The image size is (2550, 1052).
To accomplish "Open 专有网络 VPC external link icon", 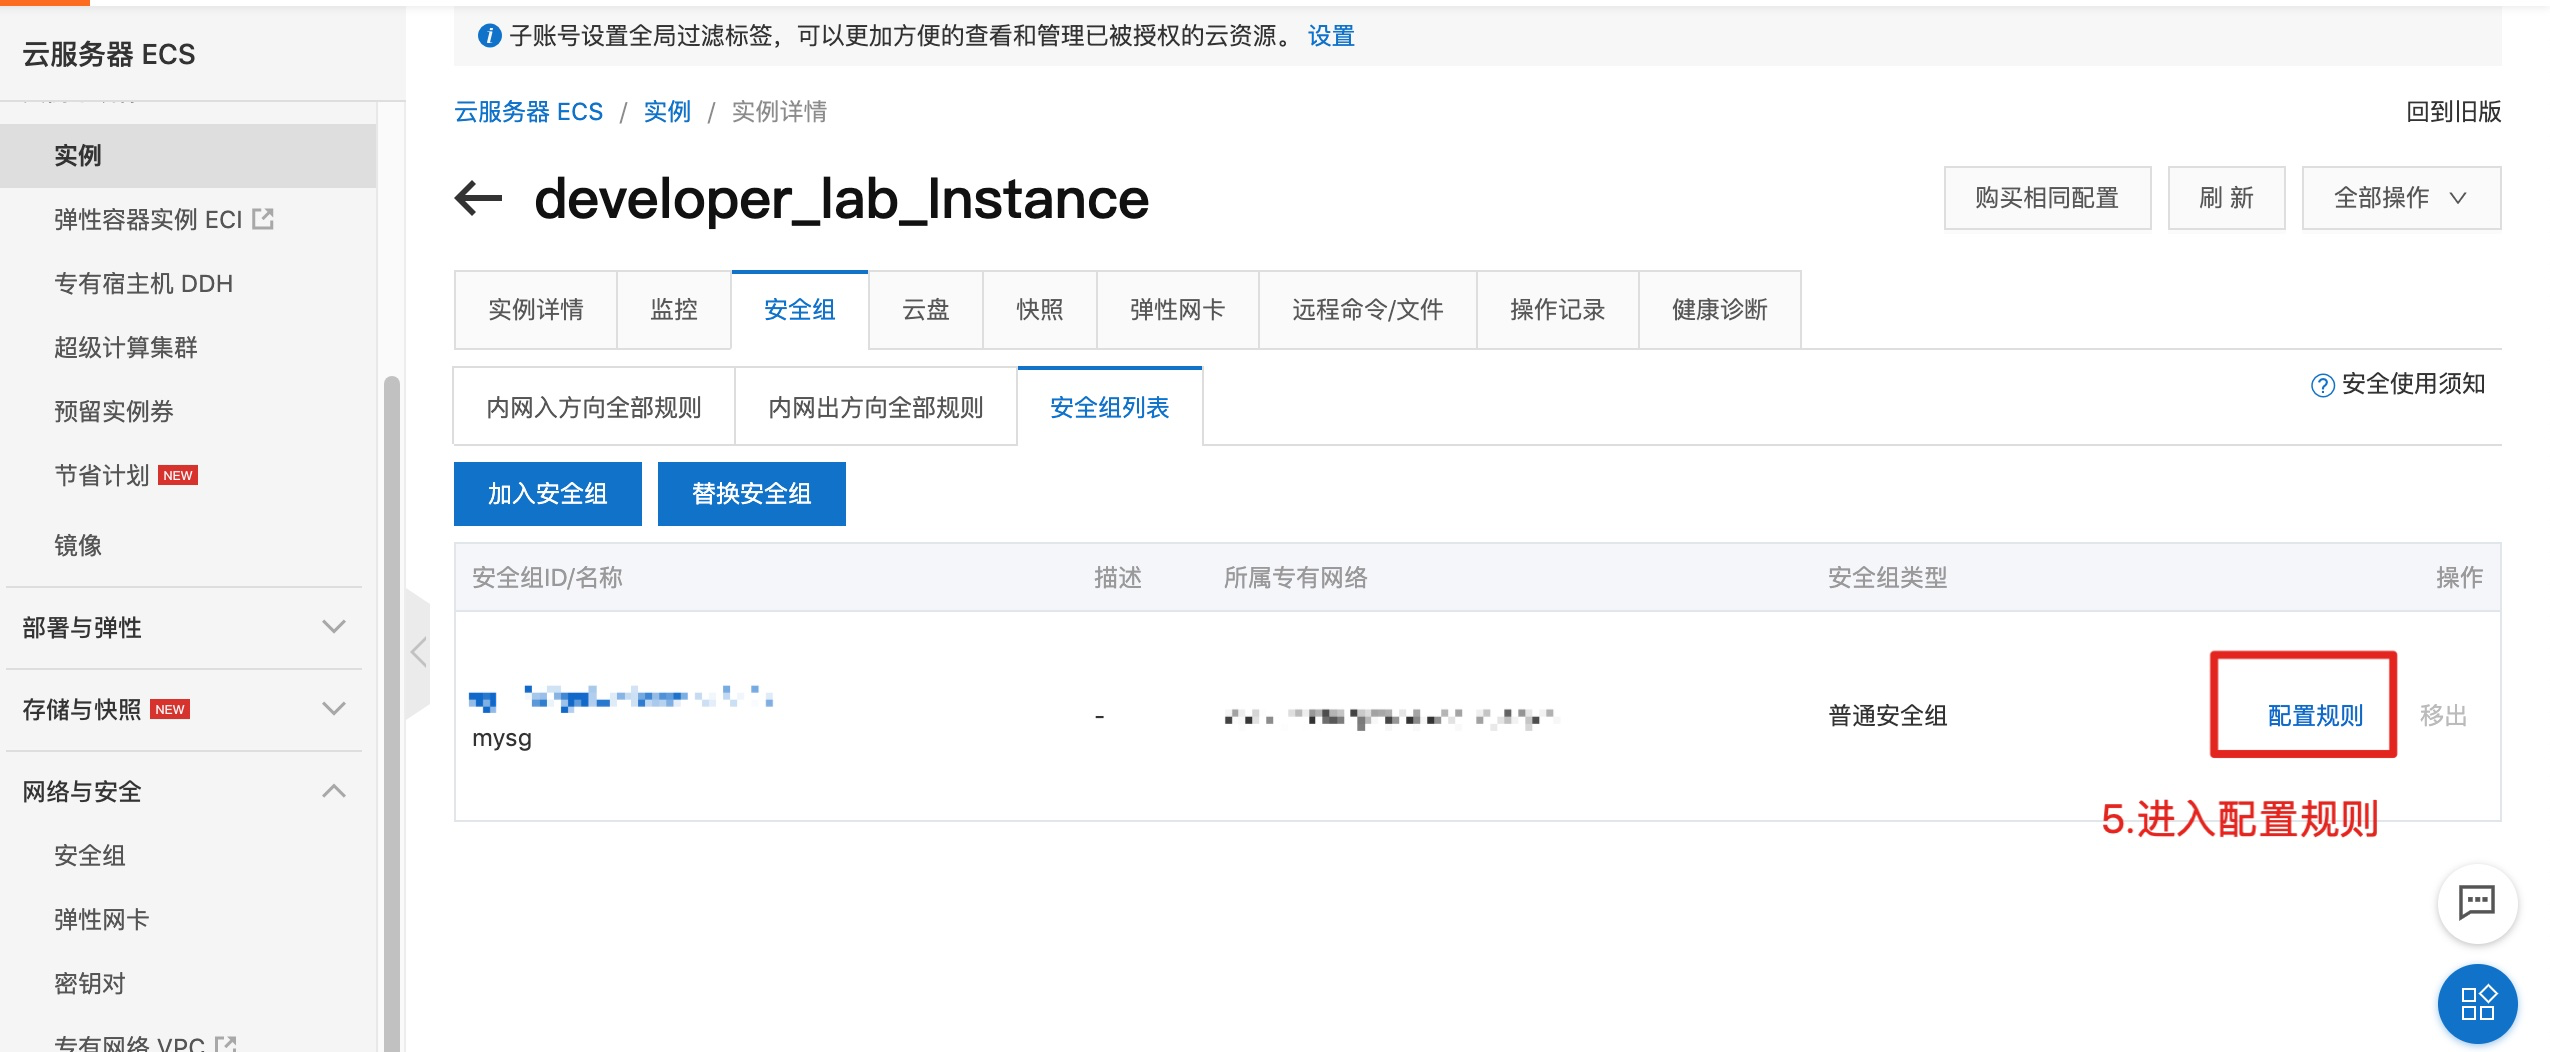I will [227, 1044].
